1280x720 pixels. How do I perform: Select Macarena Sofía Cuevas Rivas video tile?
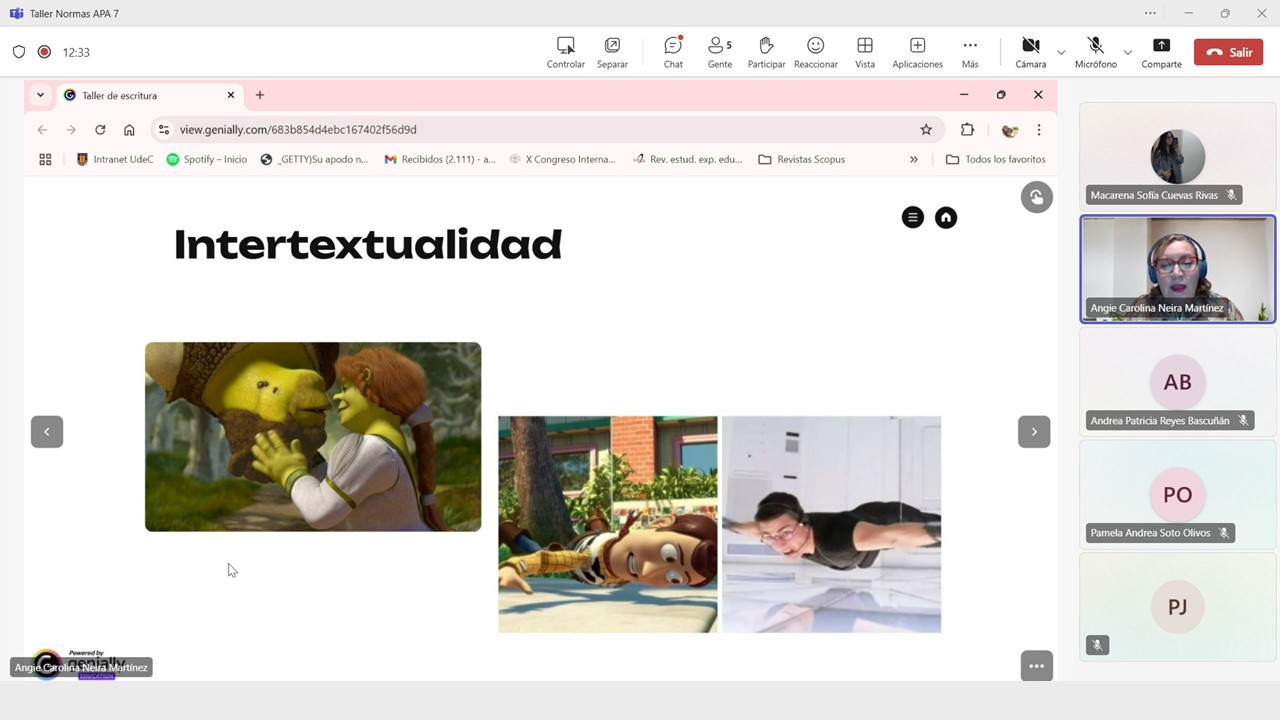tap(1178, 156)
